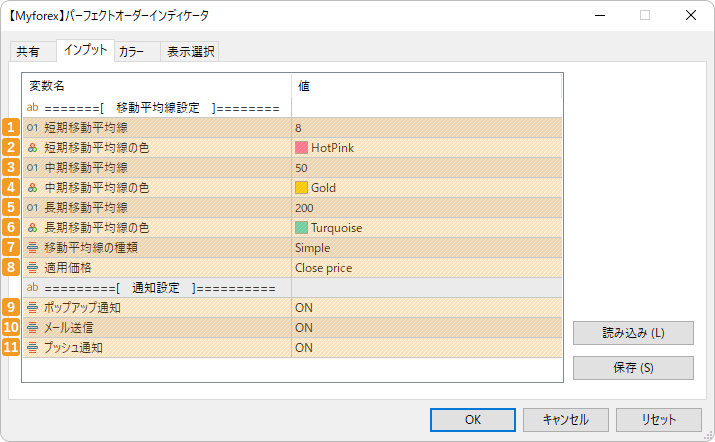The width and height of the screenshot is (715, 442).
Task: Minimize the indicator dialog window
Action: 600,15
